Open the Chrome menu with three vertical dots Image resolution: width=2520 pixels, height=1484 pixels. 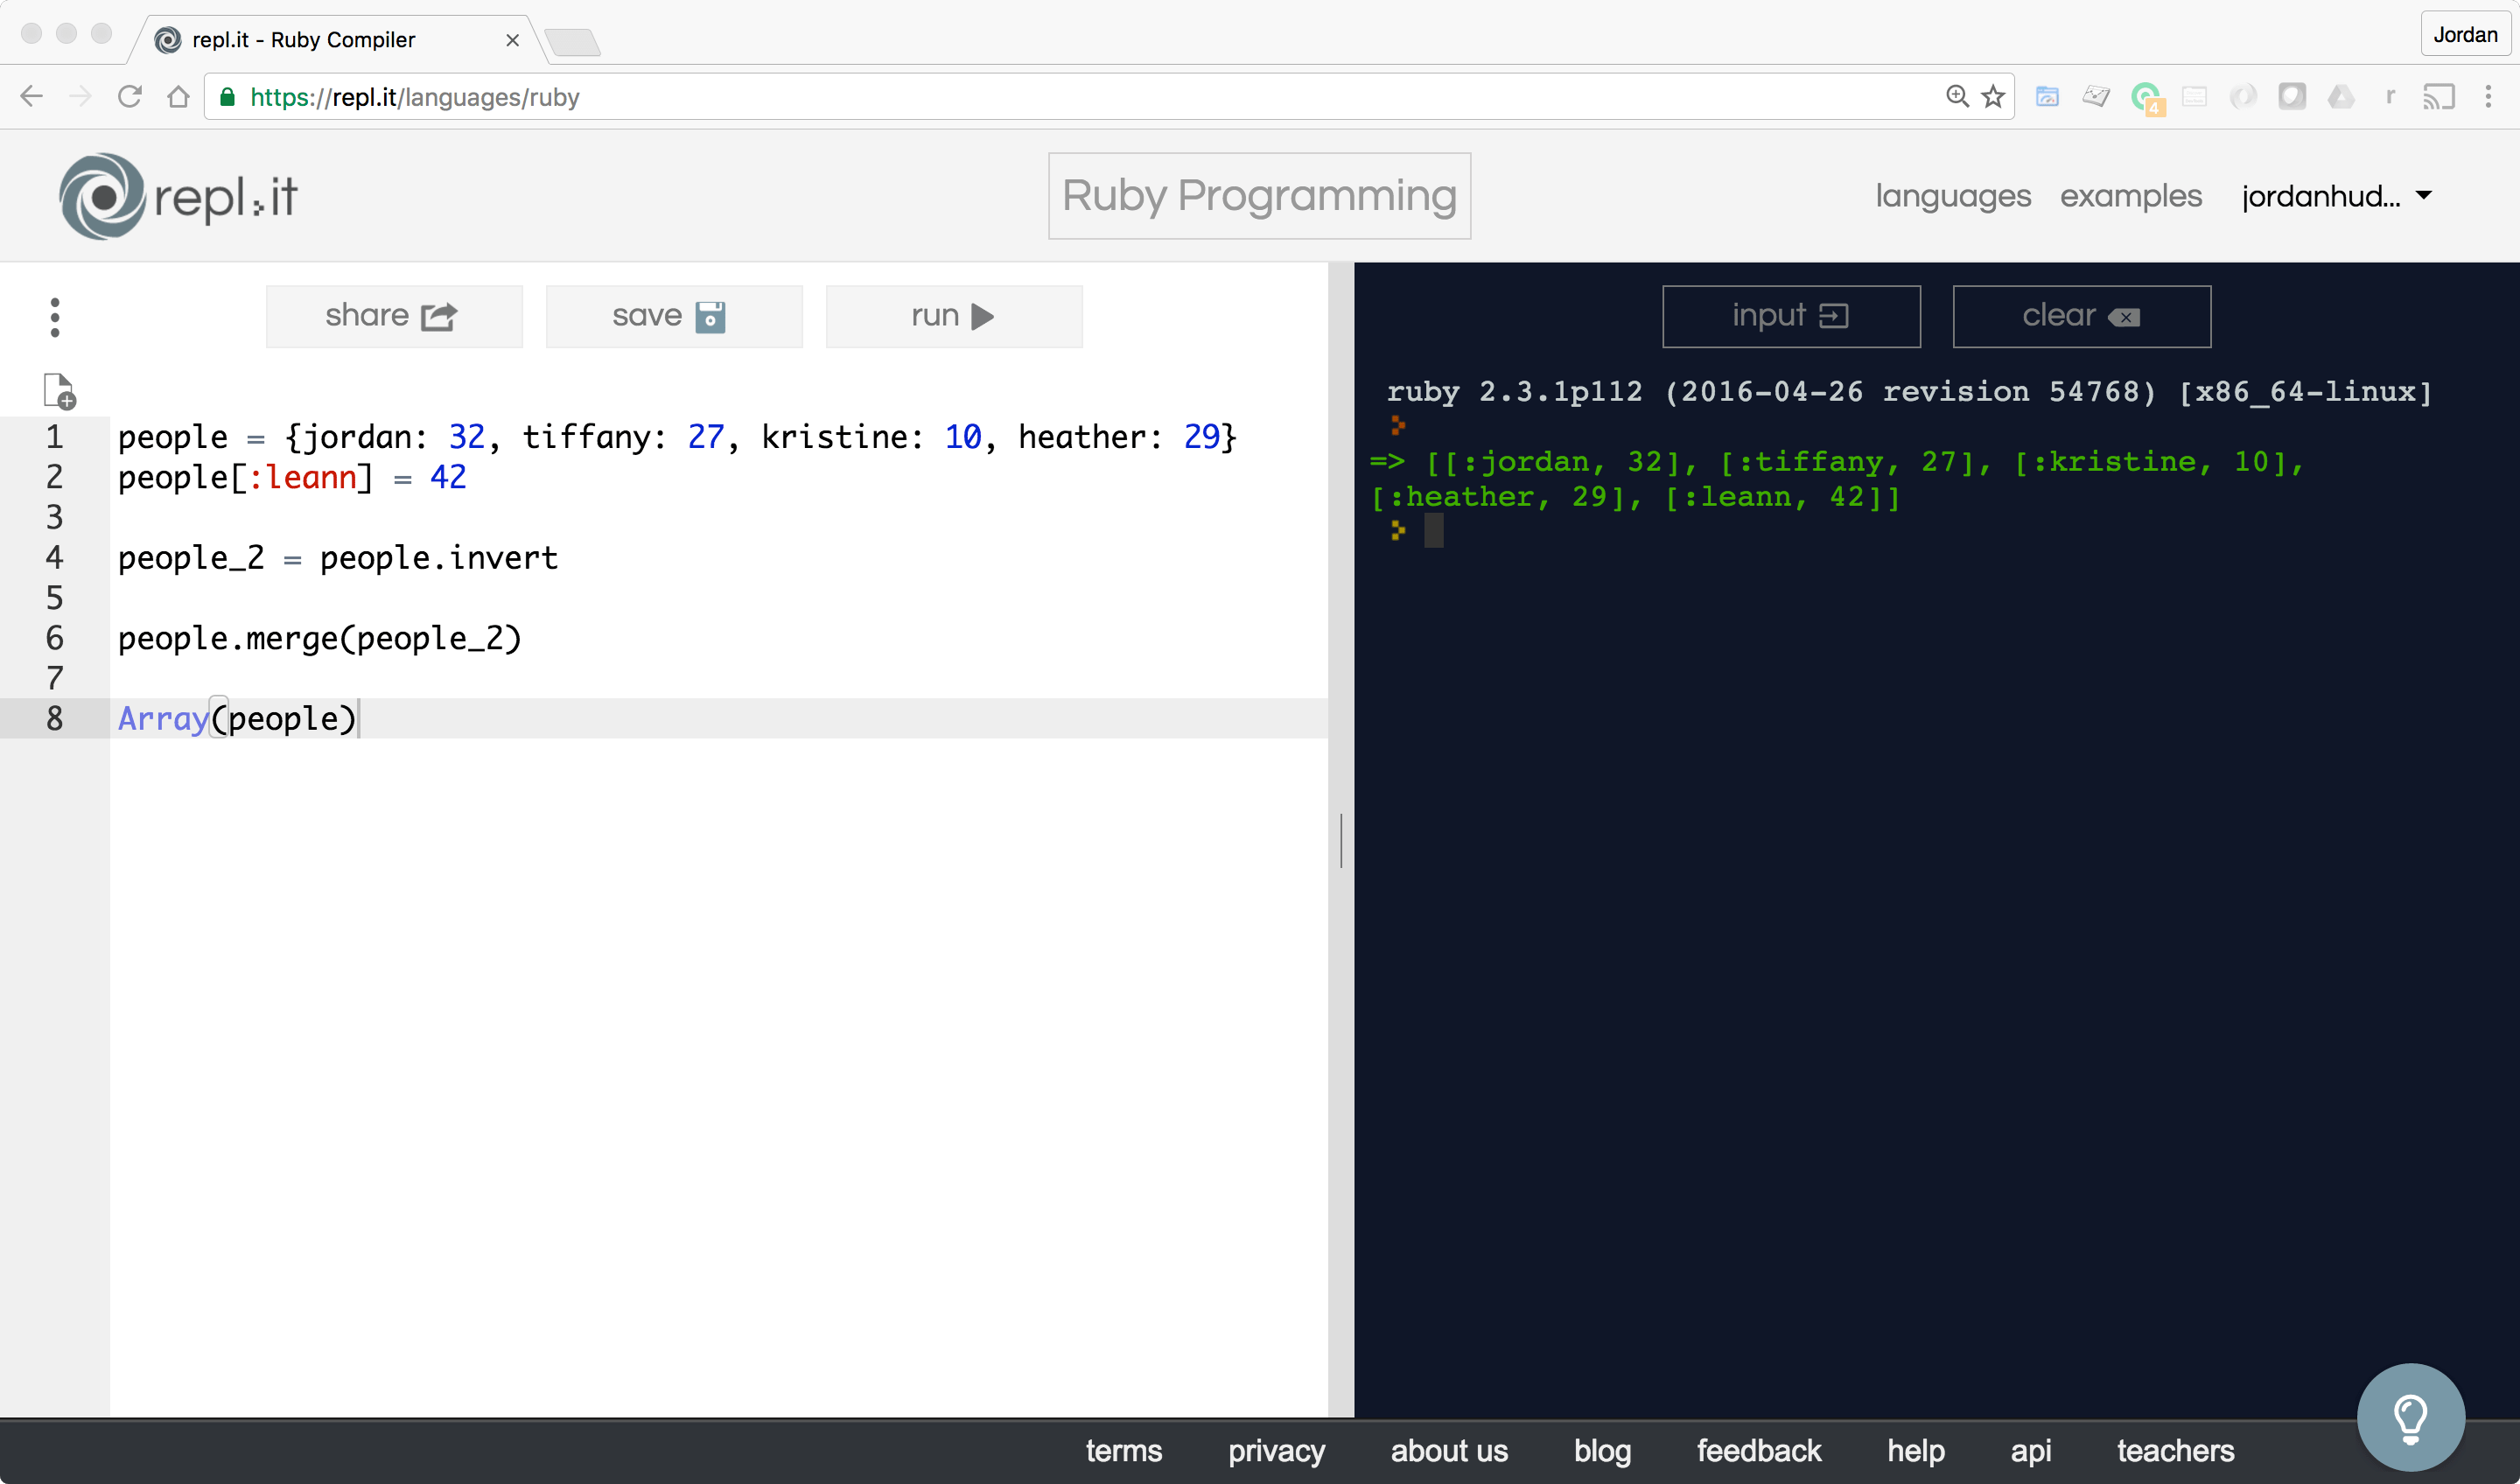tap(2490, 96)
